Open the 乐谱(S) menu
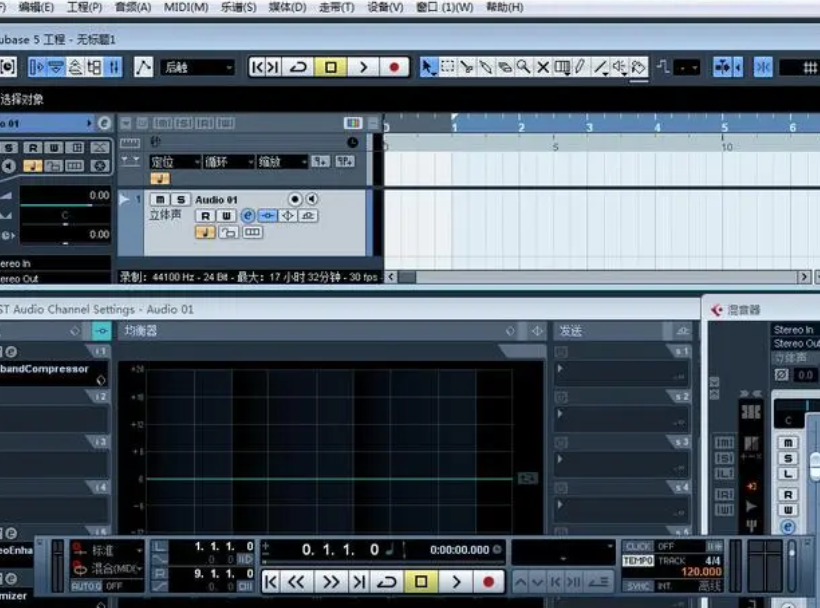The image size is (820, 608). [x=238, y=7]
